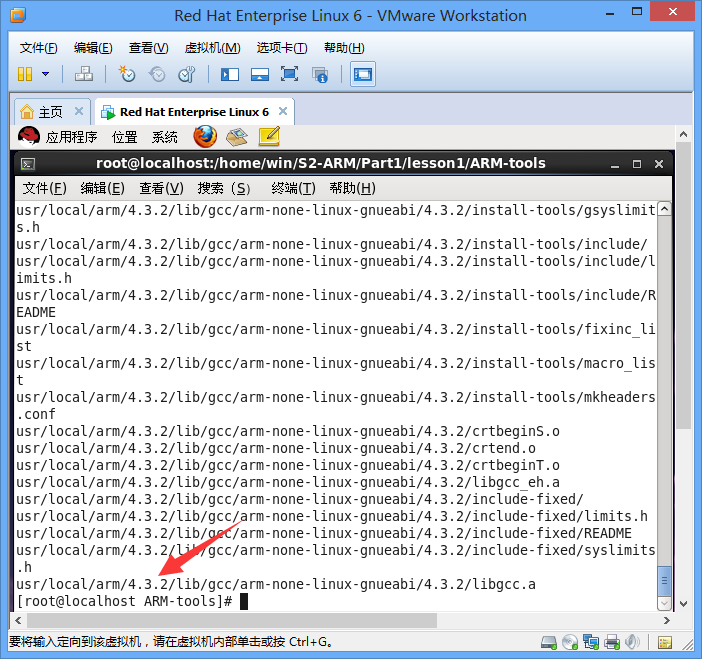
Task: Maximize the VMware Workstation window
Action: pyautogui.click(x=637, y=12)
